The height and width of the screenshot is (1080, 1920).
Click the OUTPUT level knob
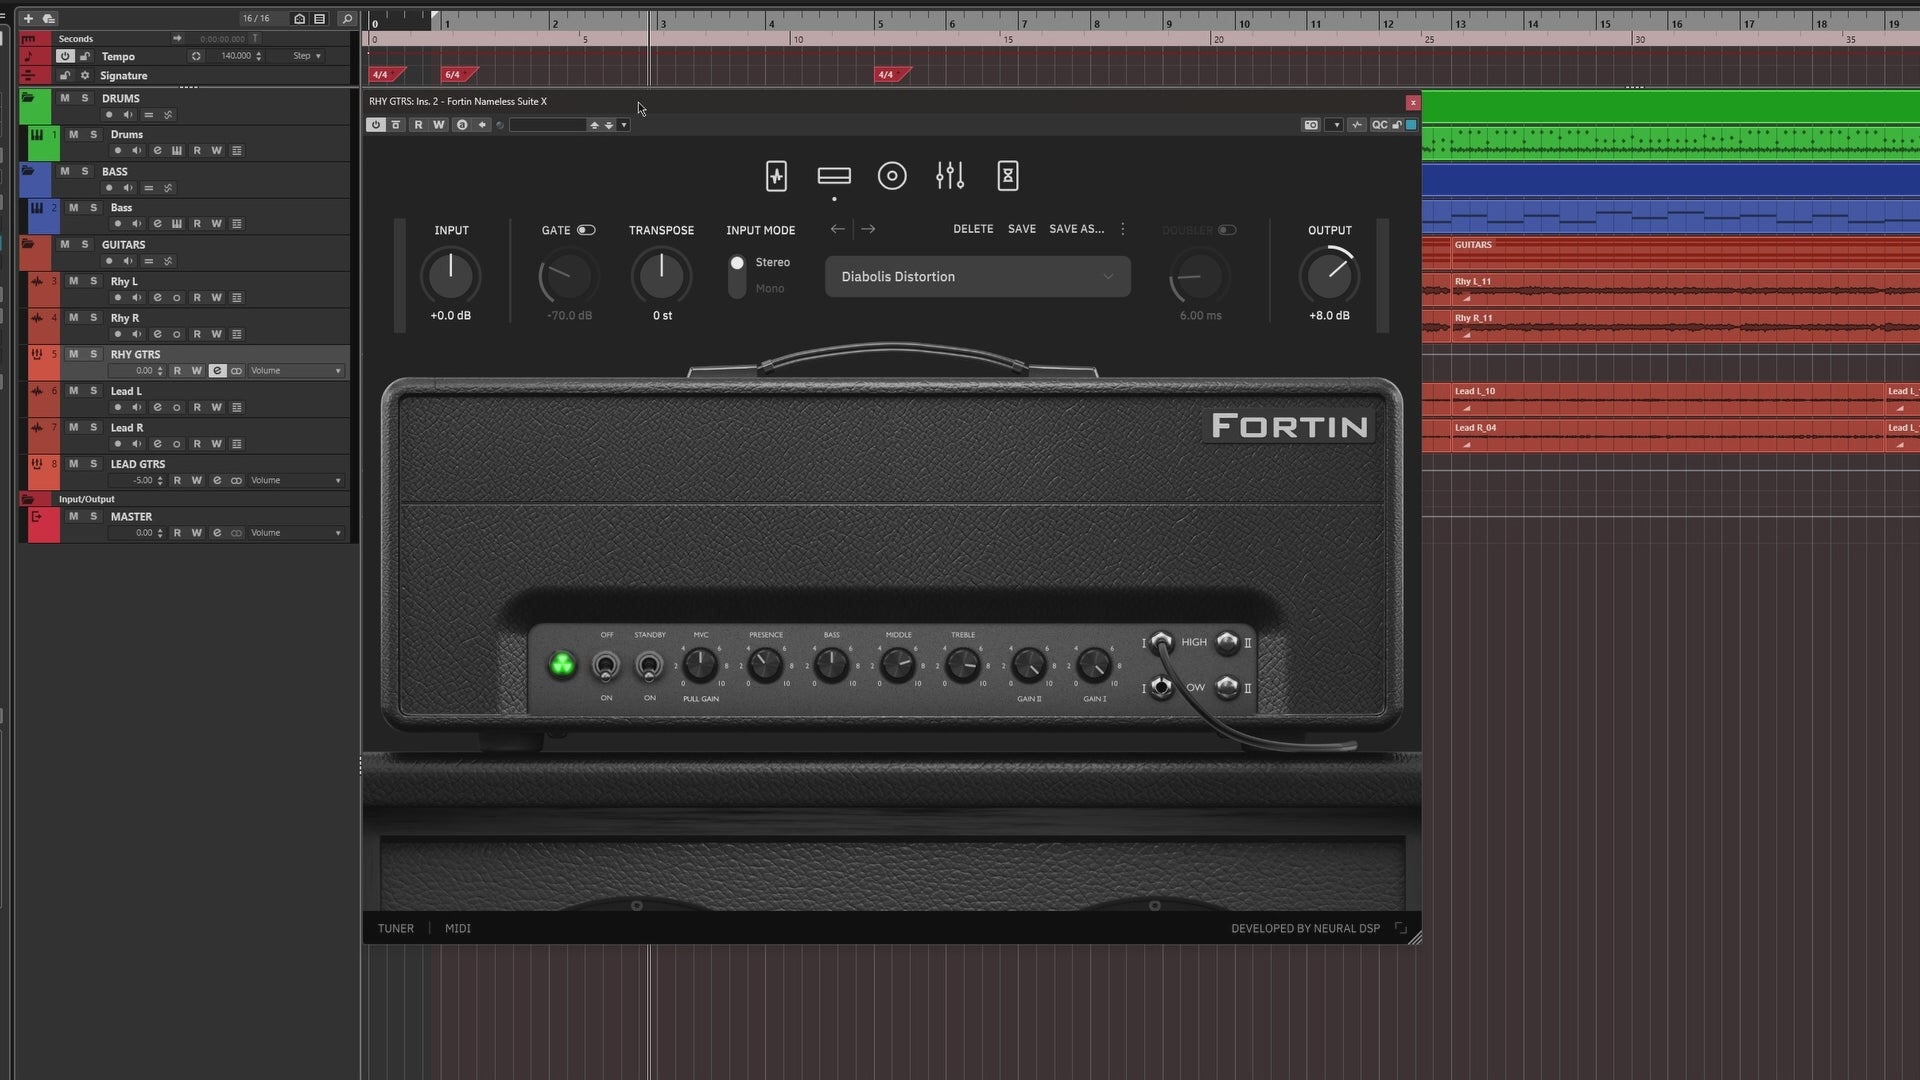[x=1329, y=276]
